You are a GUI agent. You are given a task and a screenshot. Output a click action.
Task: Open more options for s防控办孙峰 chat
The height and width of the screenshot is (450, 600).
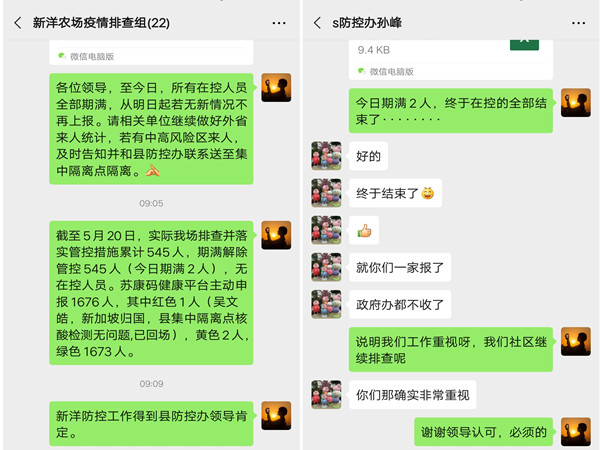tap(578, 23)
